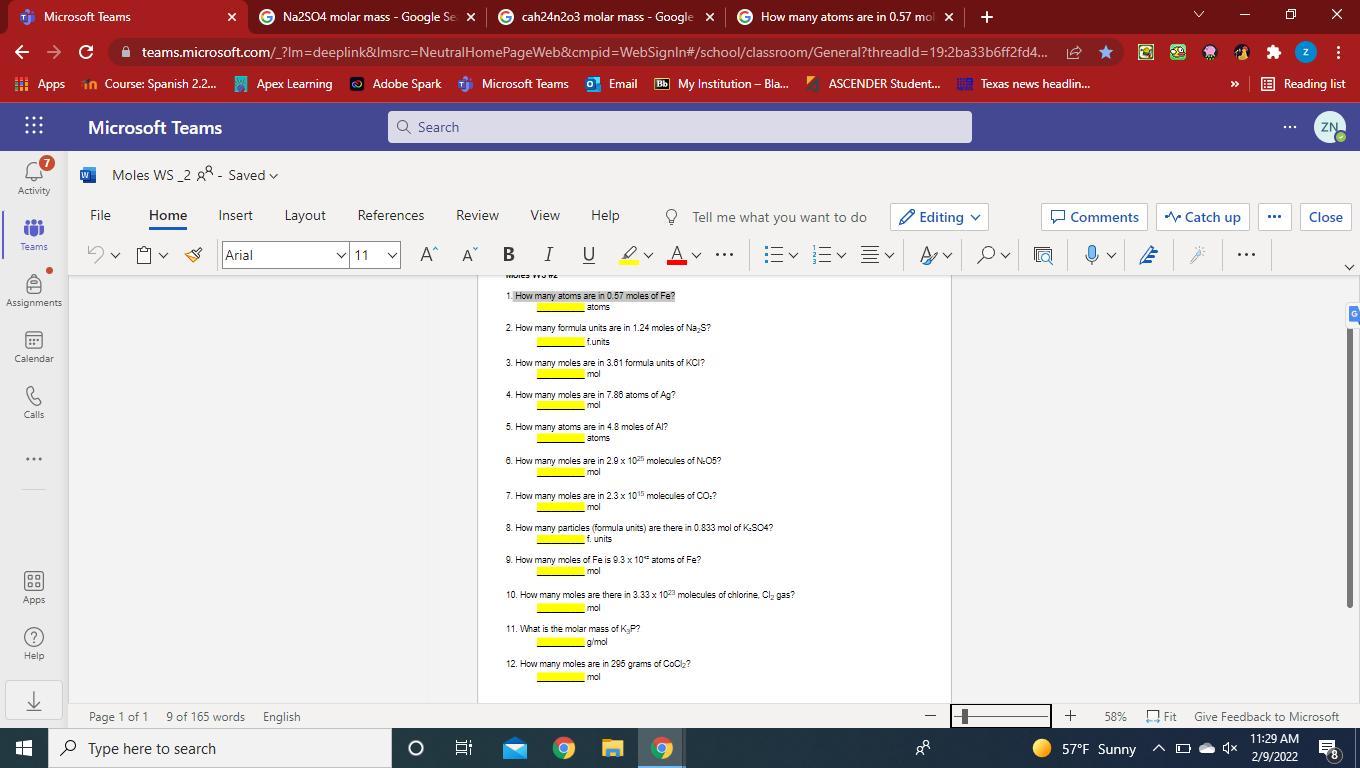Click the Format Painter icon
This screenshot has height=768, width=1360.
194,255
